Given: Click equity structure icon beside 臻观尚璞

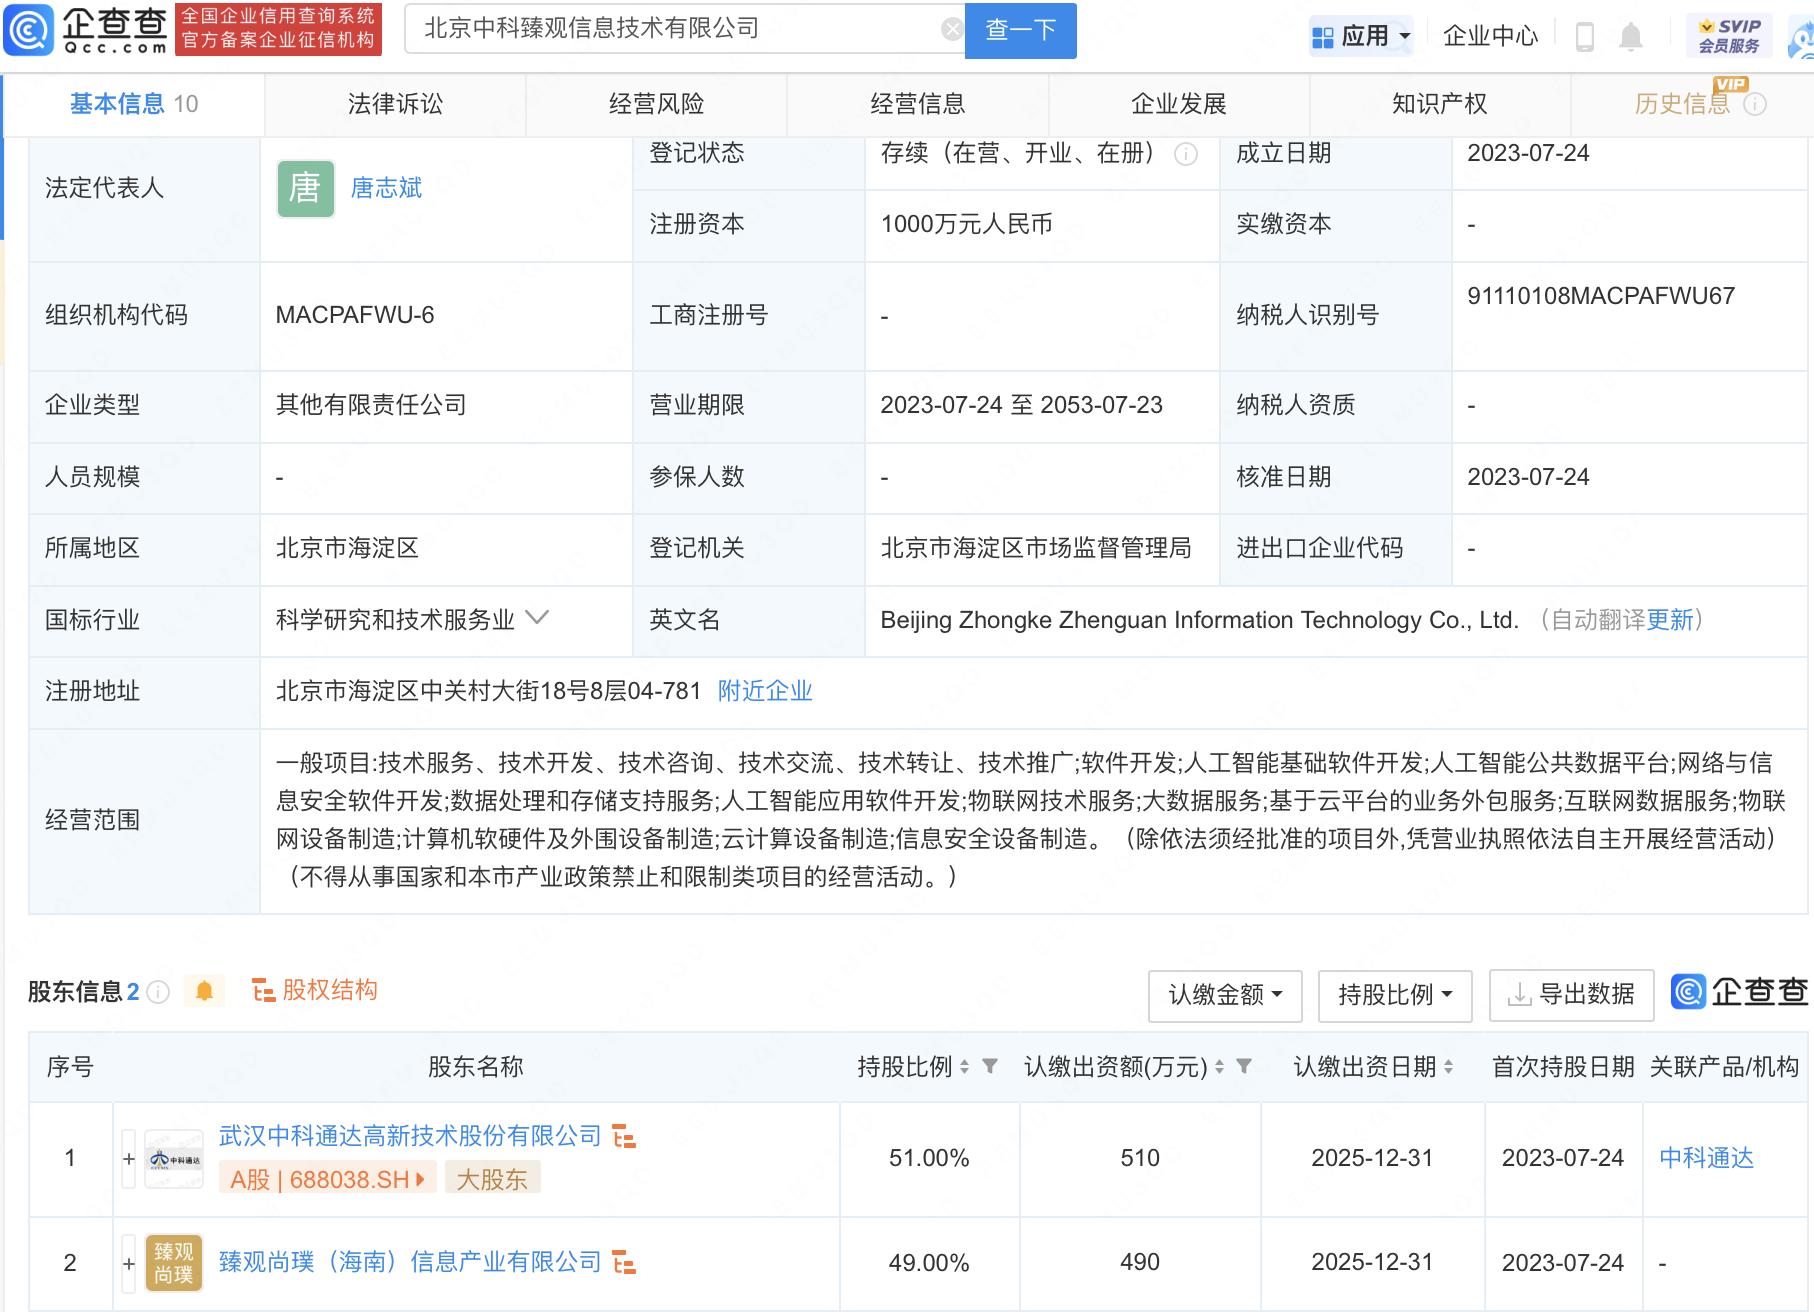Looking at the screenshot, I should pyautogui.click(x=626, y=1261).
